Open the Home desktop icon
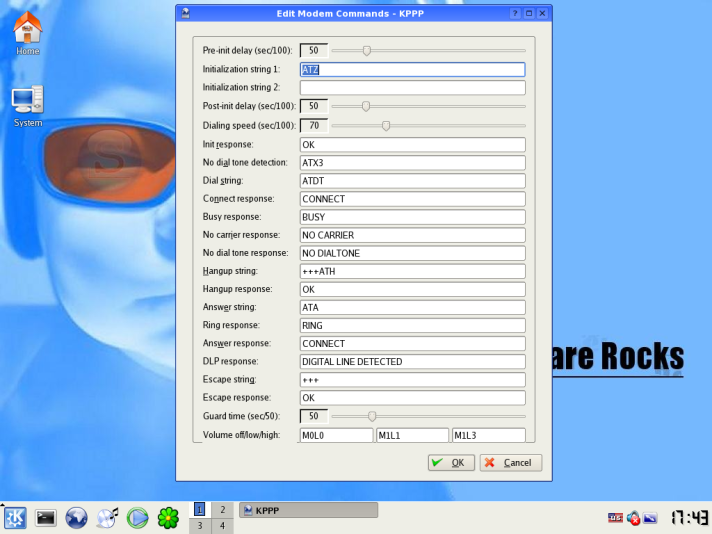 coord(28,34)
